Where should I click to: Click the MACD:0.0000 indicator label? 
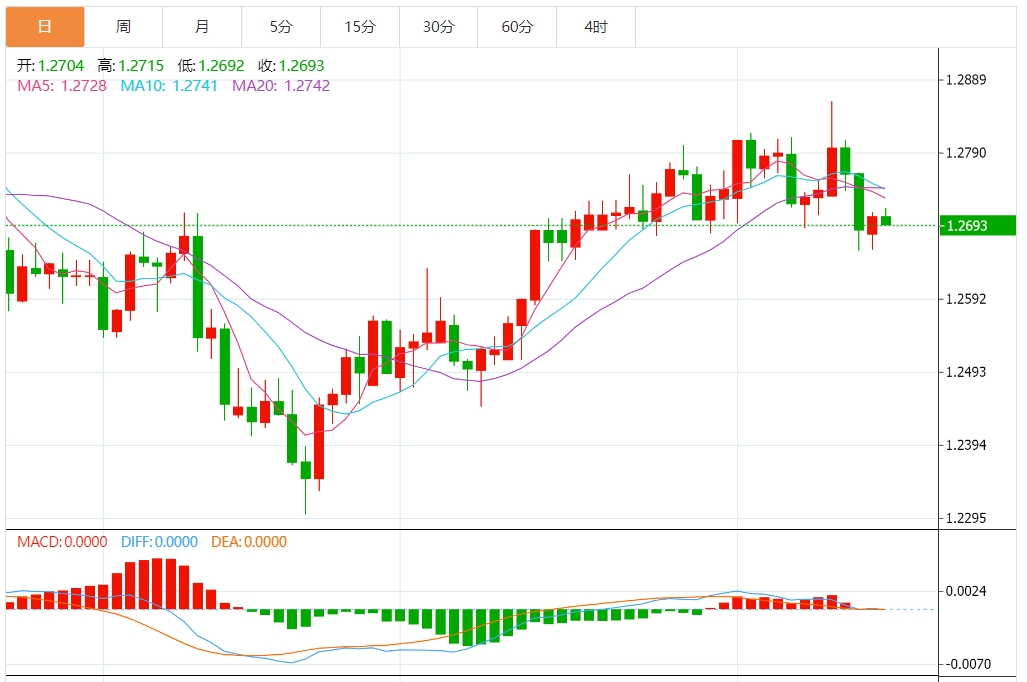tap(62, 542)
